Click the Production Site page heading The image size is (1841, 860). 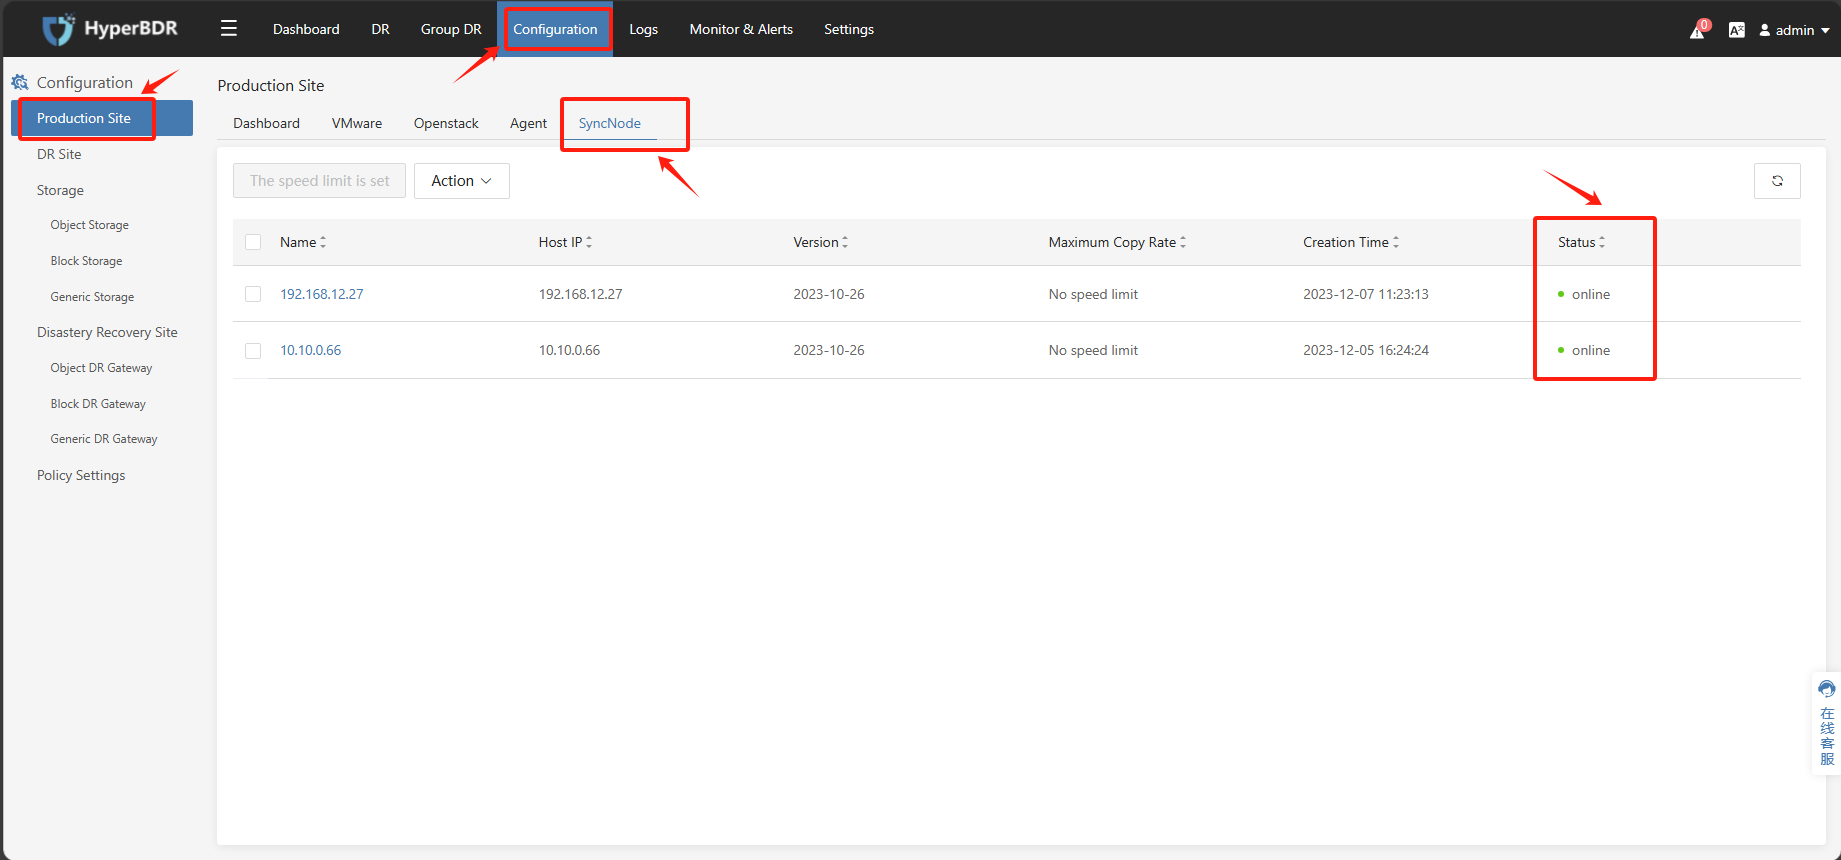[271, 85]
